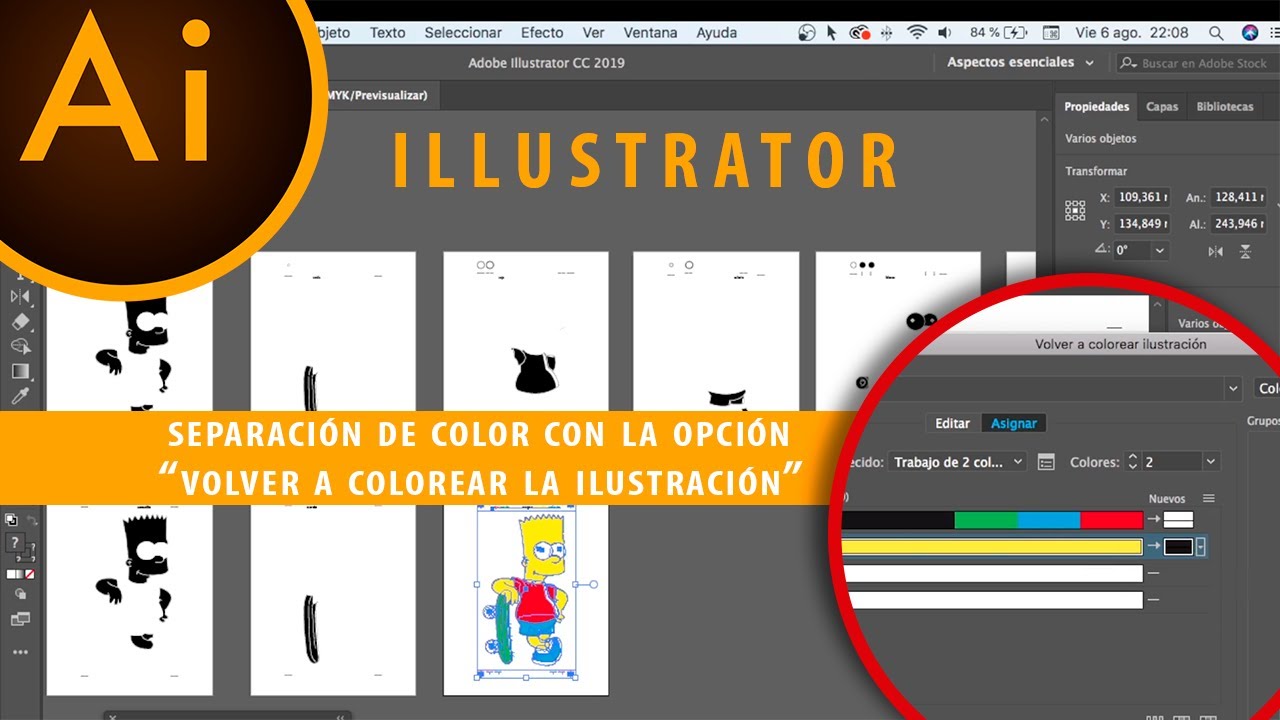1280x720 pixels.
Task: Open new-color options arrow beside black swatch
Action: coord(1200,547)
